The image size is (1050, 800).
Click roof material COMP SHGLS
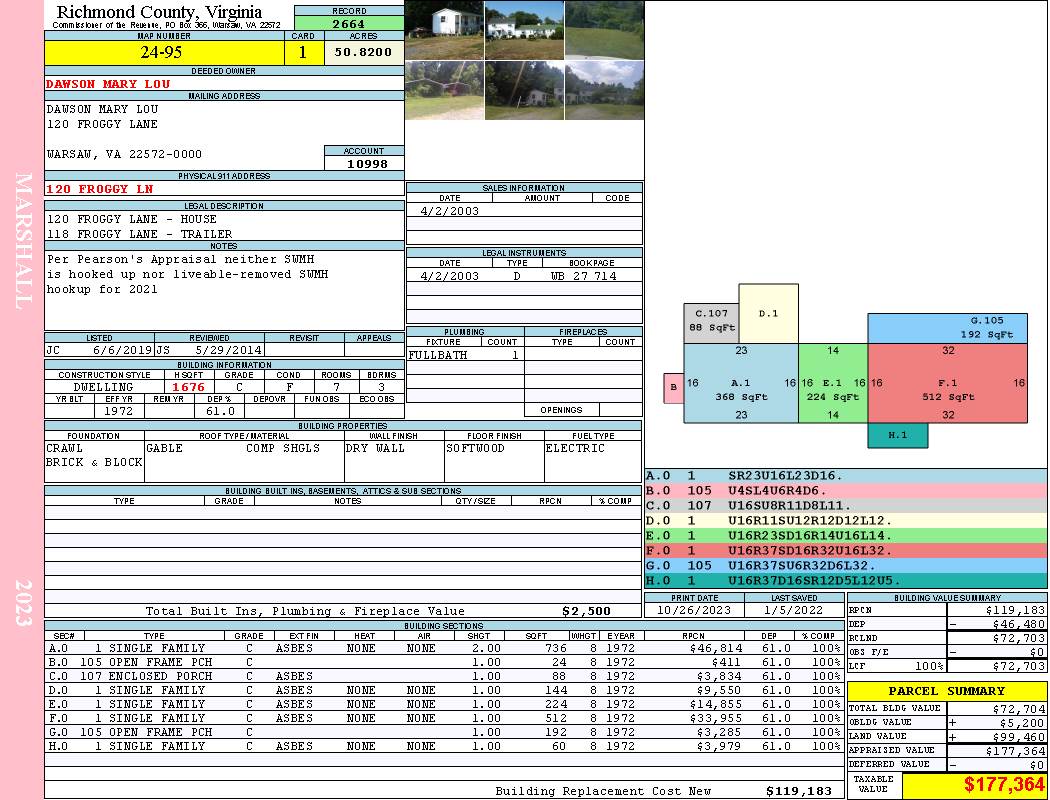(283, 448)
